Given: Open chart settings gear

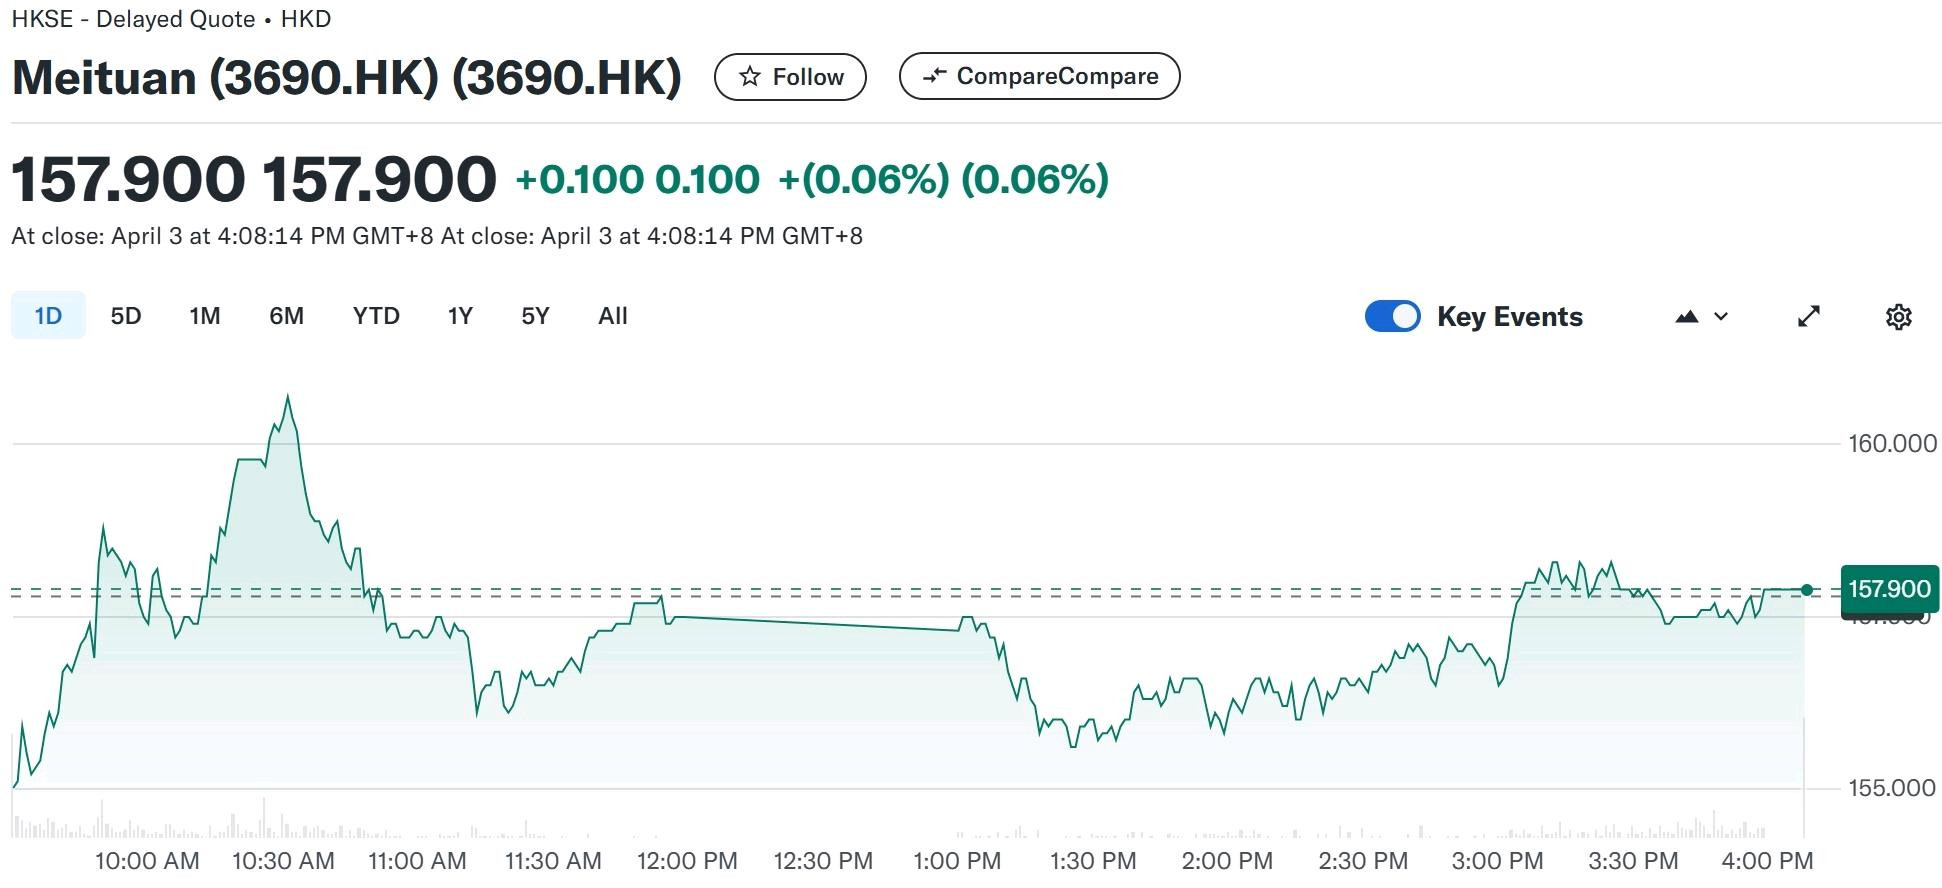Looking at the screenshot, I should coord(1898,317).
